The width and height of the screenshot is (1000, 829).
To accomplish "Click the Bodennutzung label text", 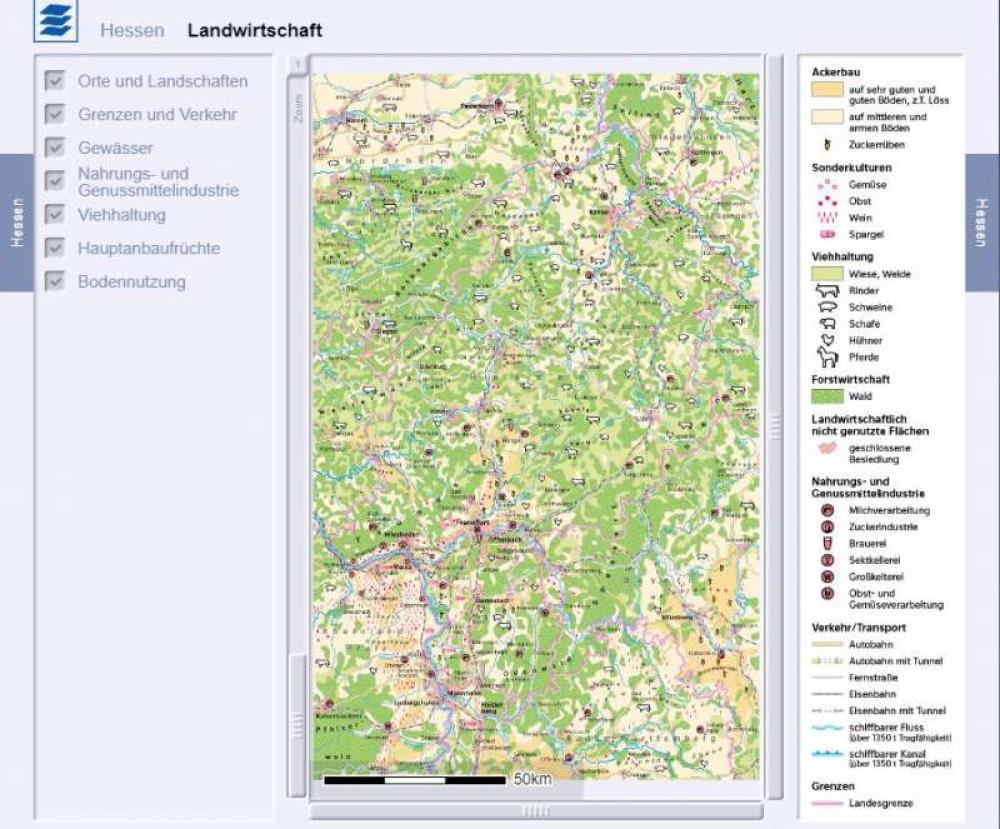I will (131, 281).
